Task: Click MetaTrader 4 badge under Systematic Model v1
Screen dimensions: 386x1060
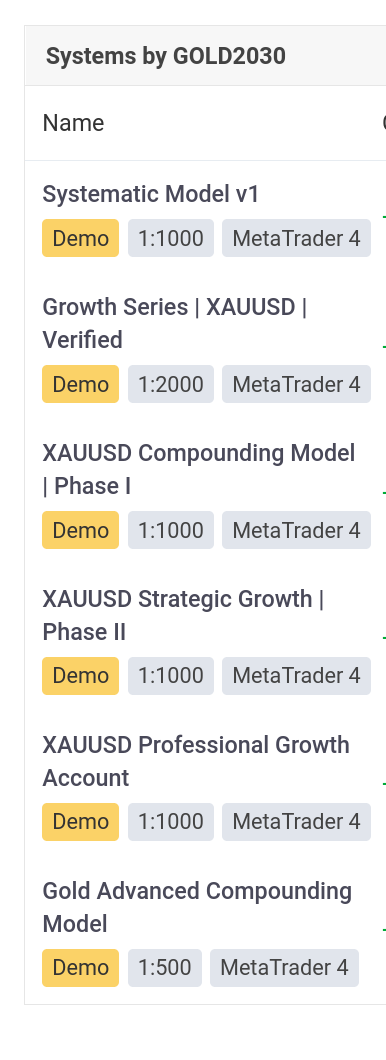Action: pyautogui.click(x=296, y=238)
